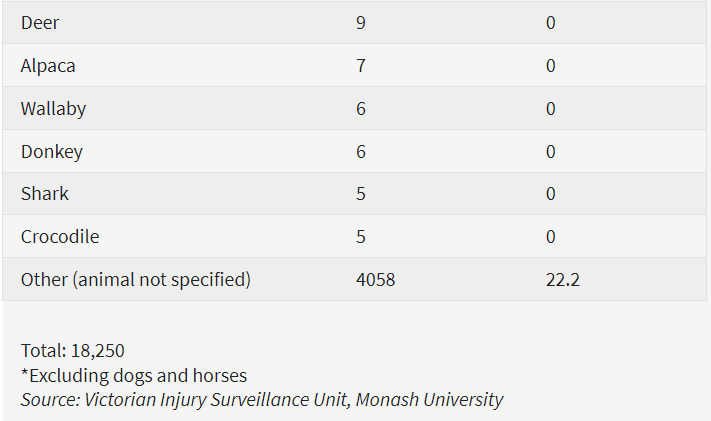The image size is (711, 421).
Task: Select the count 7 in Alpaca row
Action: pos(361,66)
